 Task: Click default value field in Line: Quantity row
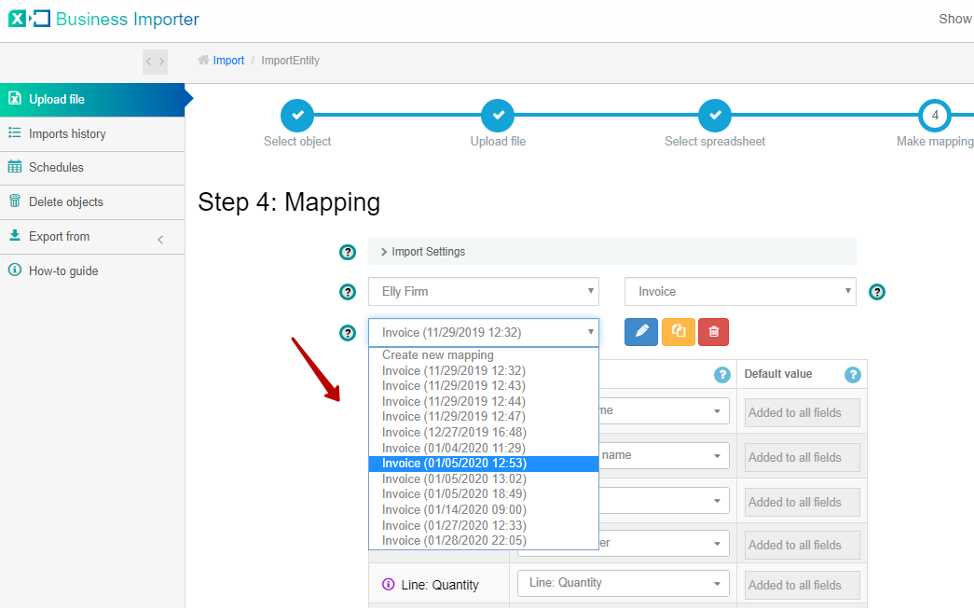click(x=802, y=585)
